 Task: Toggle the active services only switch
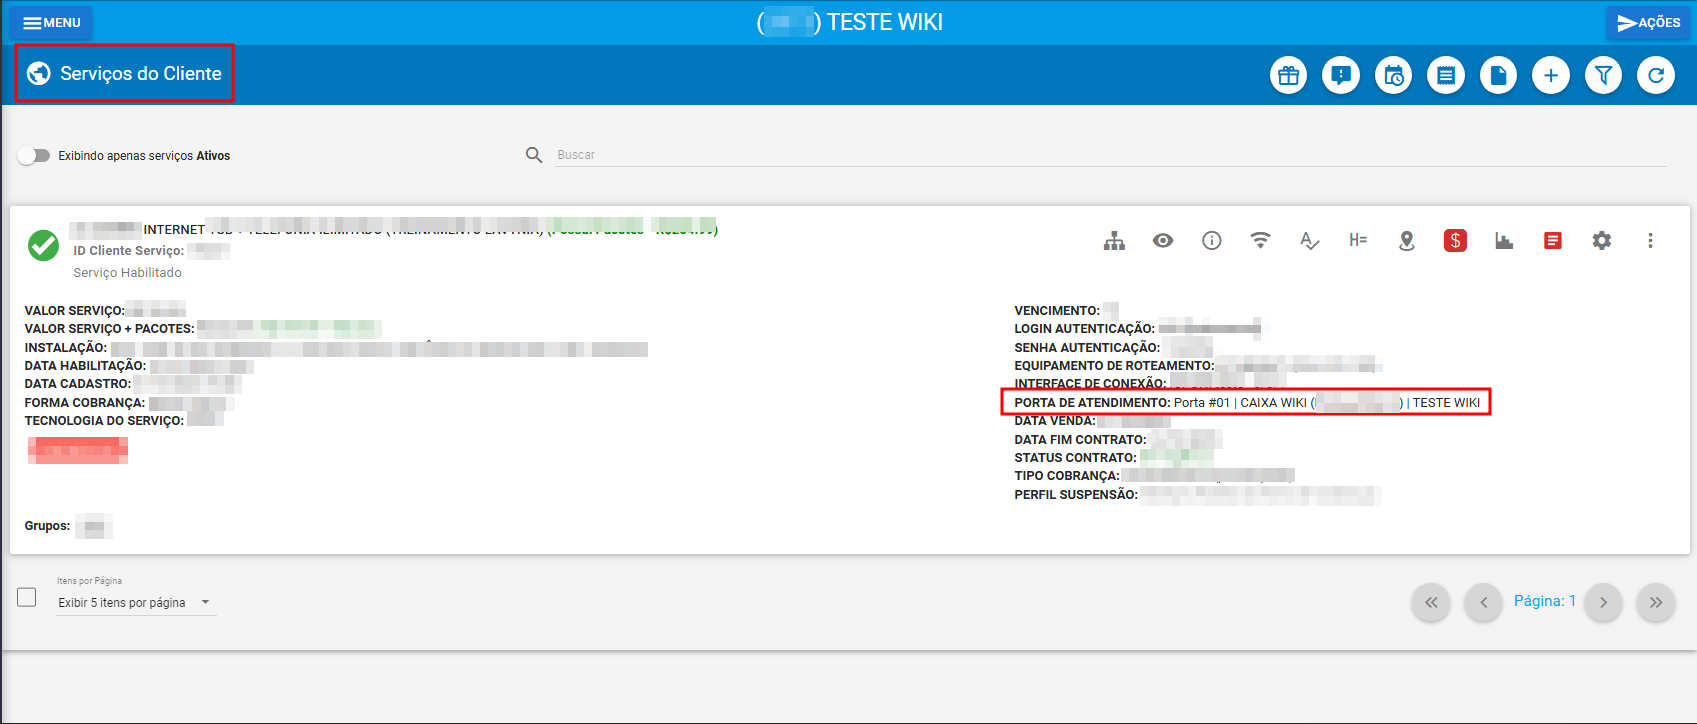[x=33, y=155]
